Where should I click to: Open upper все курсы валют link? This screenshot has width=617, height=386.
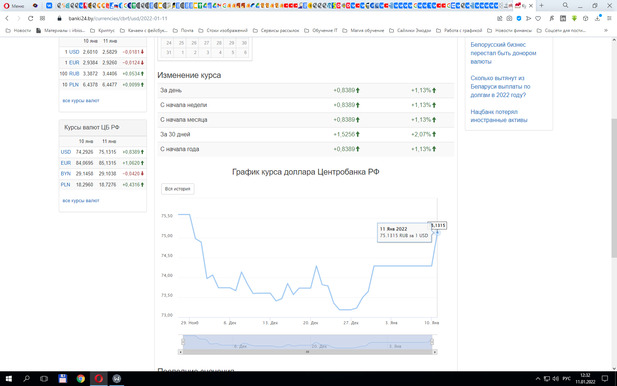(81, 101)
